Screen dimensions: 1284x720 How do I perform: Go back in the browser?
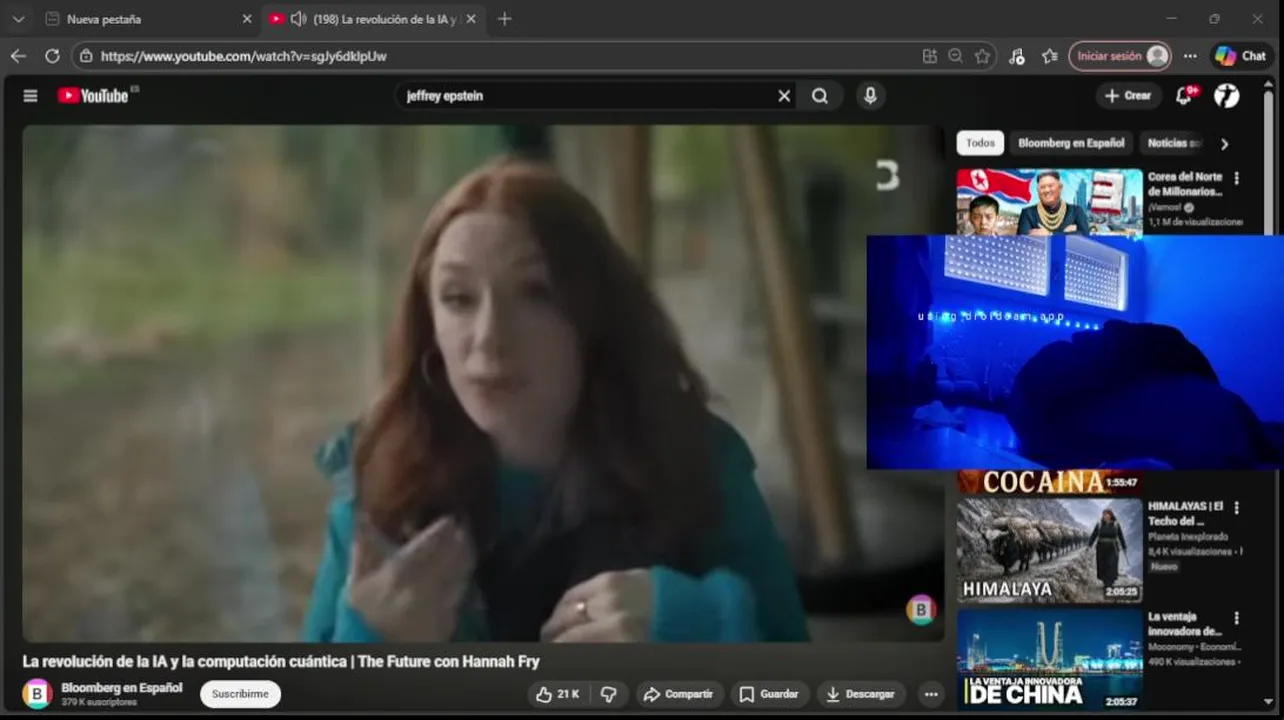pos(18,56)
